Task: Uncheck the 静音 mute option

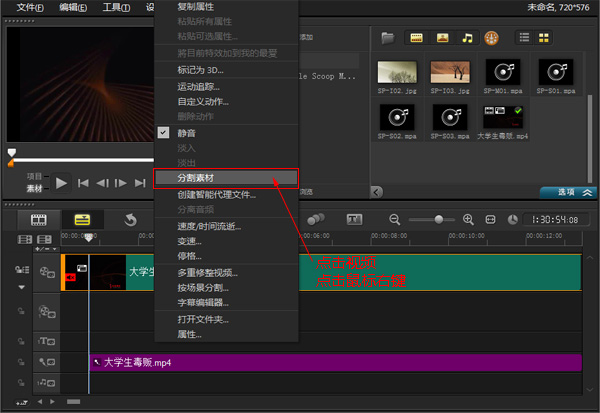Action: coord(163,133)
